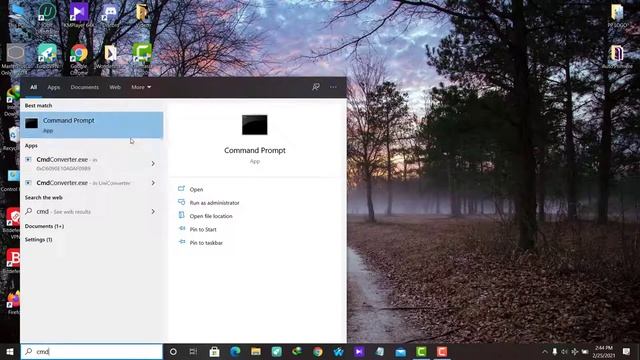This screenshot has width=640, height=360.
Task: Select CmdConverter.exe in UniConverter result
Action: (84, 183)
